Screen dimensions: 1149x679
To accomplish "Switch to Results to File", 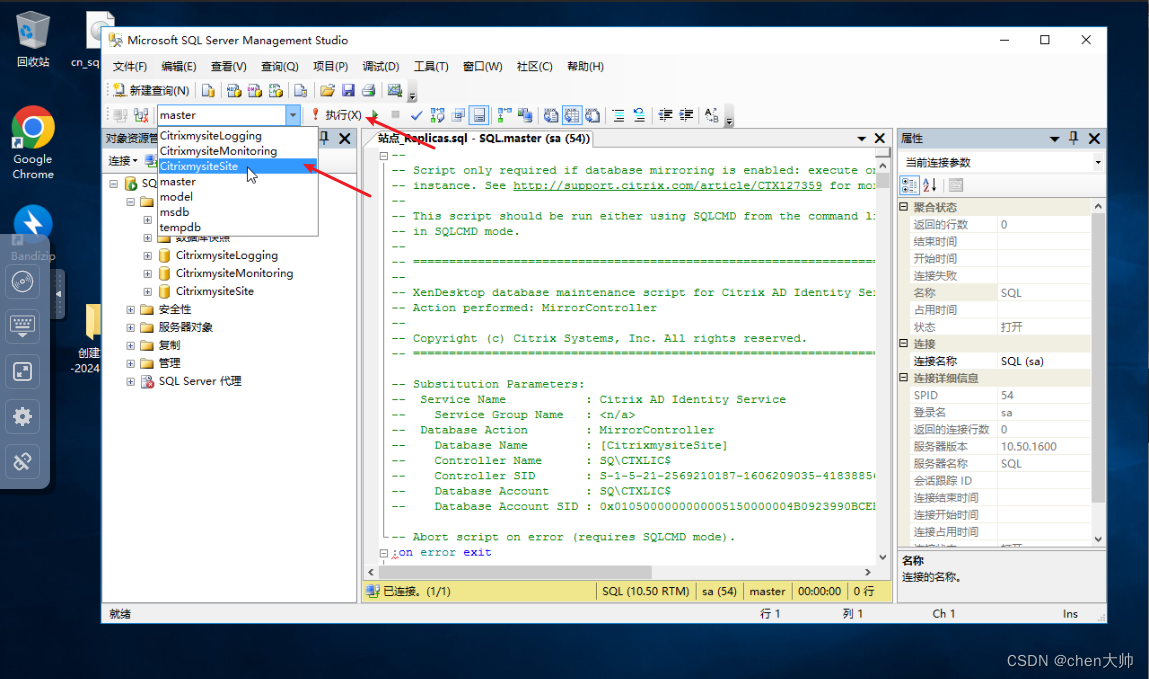I will coord(592,115).
